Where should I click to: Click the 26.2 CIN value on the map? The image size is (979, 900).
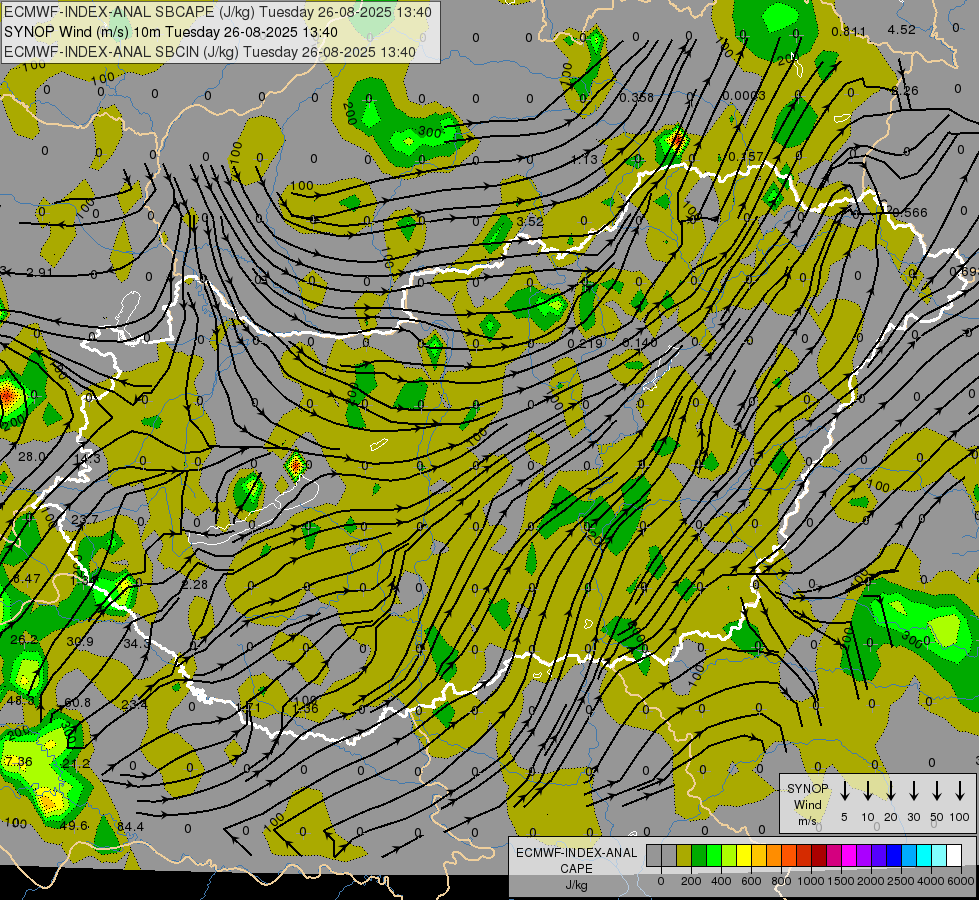click(x=24, y=639)
